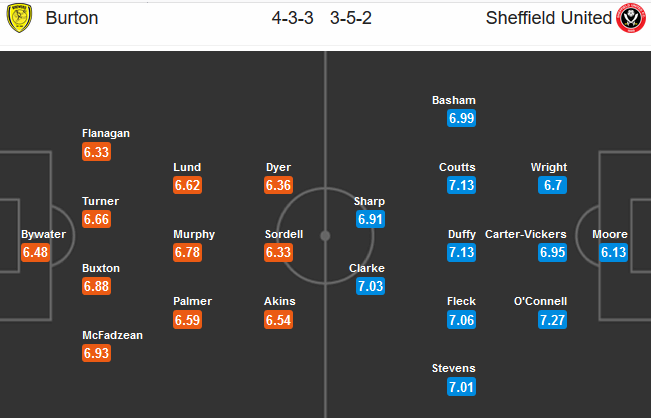Select goalkeeper Moore's 6.13 rating

click(614, 252)
